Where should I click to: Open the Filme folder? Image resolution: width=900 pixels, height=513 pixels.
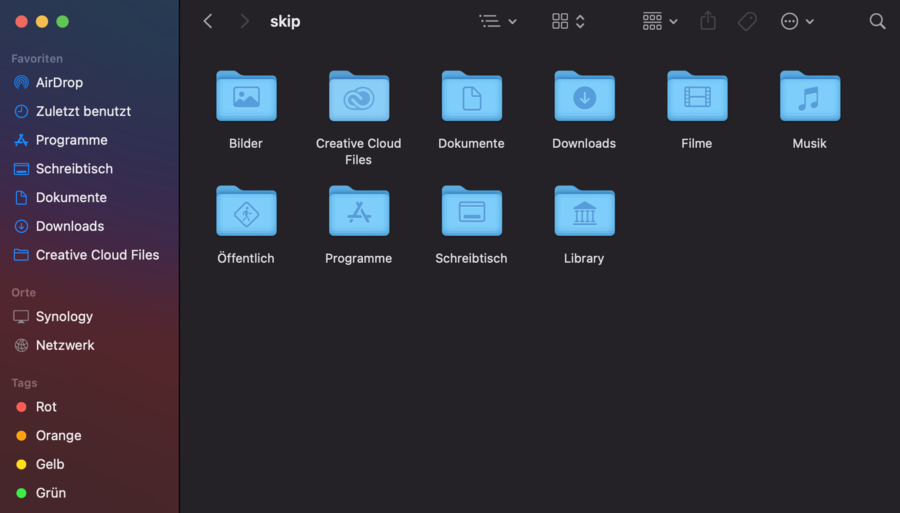pyautogui.click(x=697, y=97)
